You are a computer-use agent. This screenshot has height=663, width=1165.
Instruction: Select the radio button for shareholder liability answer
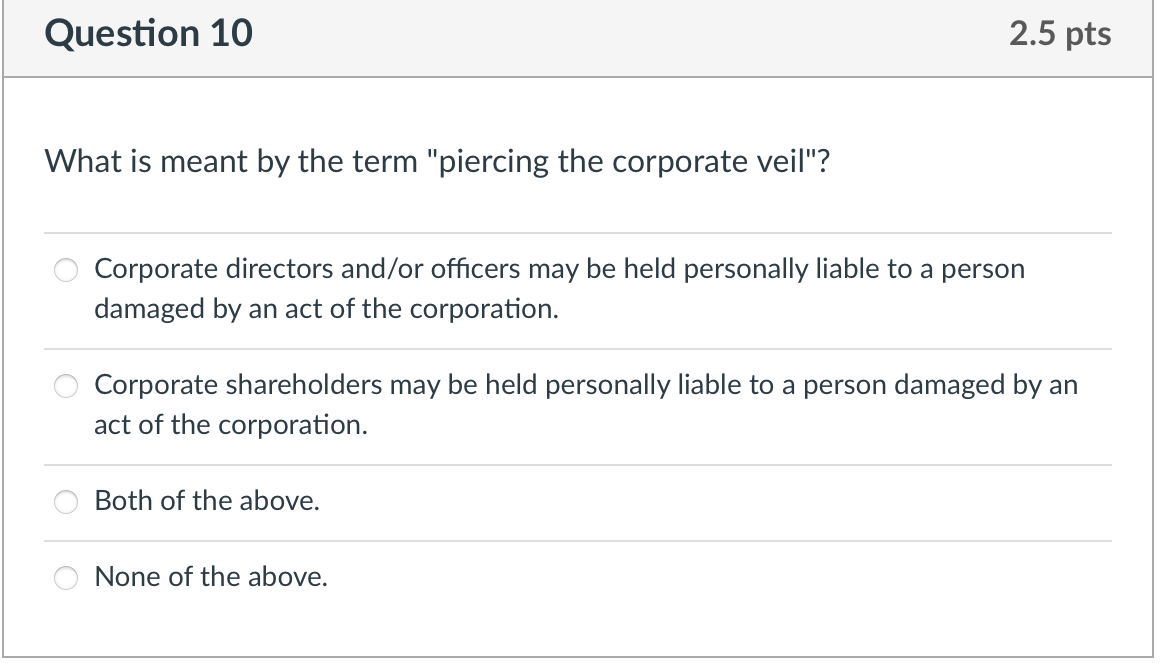(x=65, y=385)
